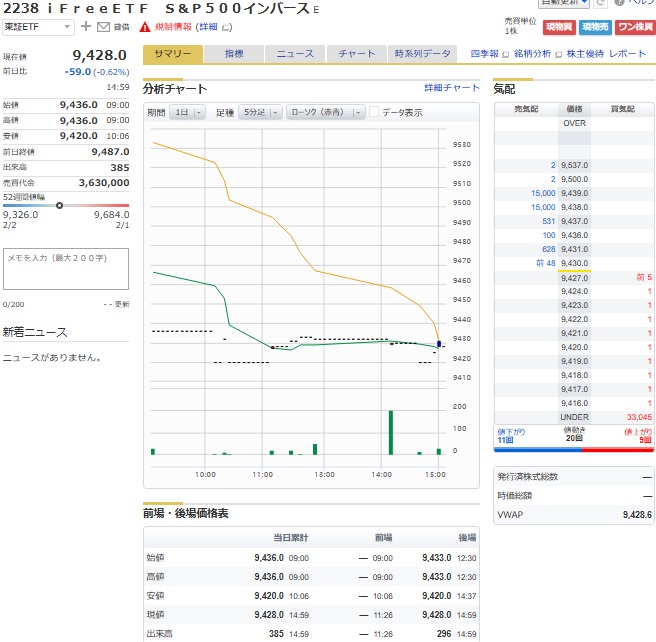Open the 期間 1日 period dropdown
Screen dimensions: 656x642
[187, 113]
